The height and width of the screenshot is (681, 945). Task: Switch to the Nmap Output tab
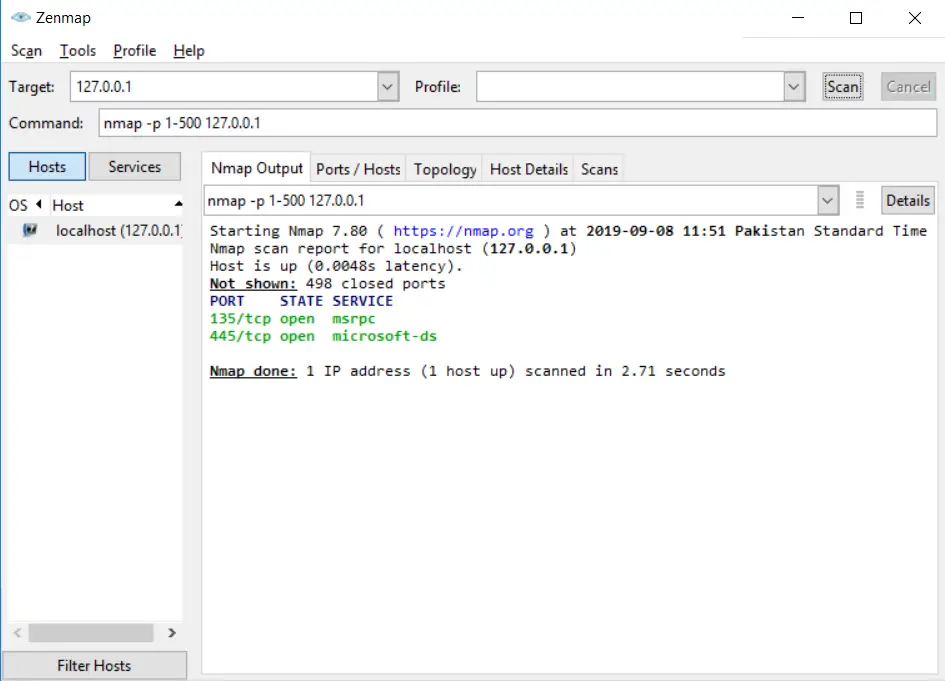pyautogui.click(x=257, y=168)
